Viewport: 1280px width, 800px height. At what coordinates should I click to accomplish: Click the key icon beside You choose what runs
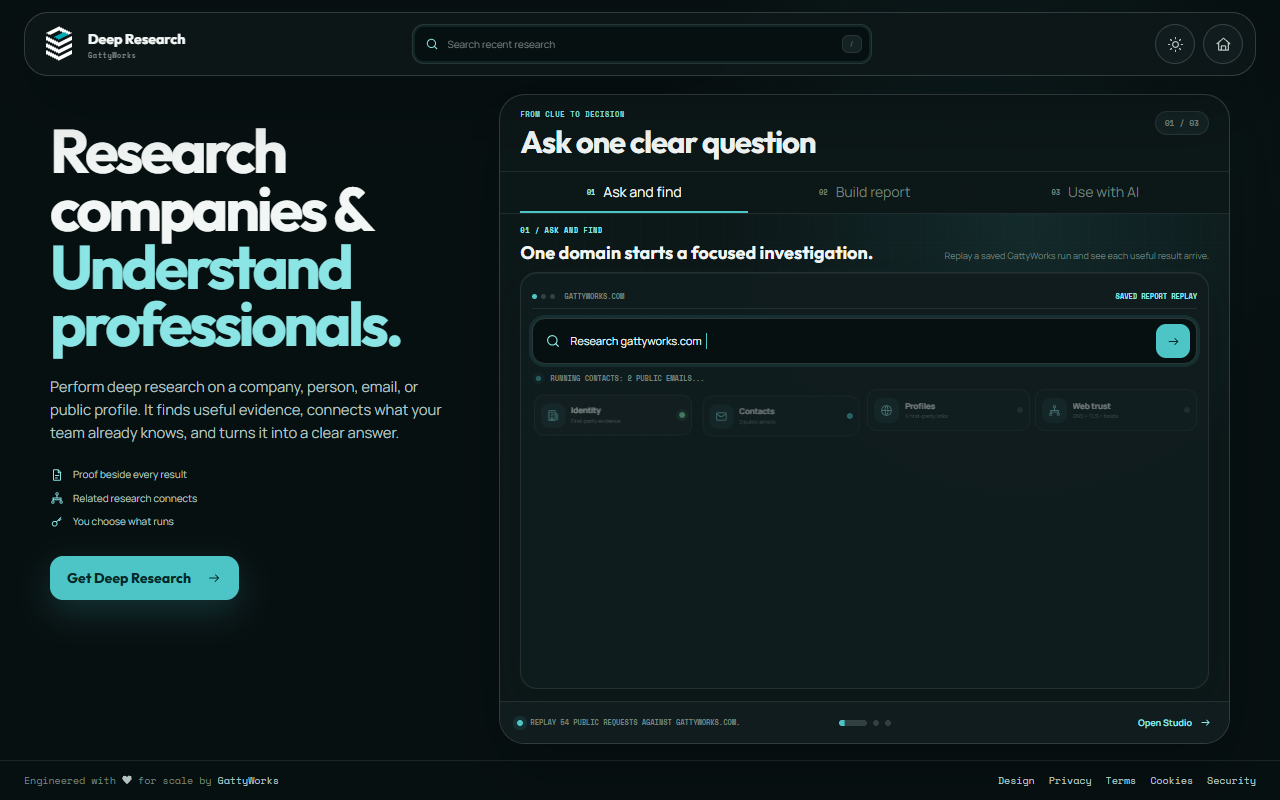57,522
